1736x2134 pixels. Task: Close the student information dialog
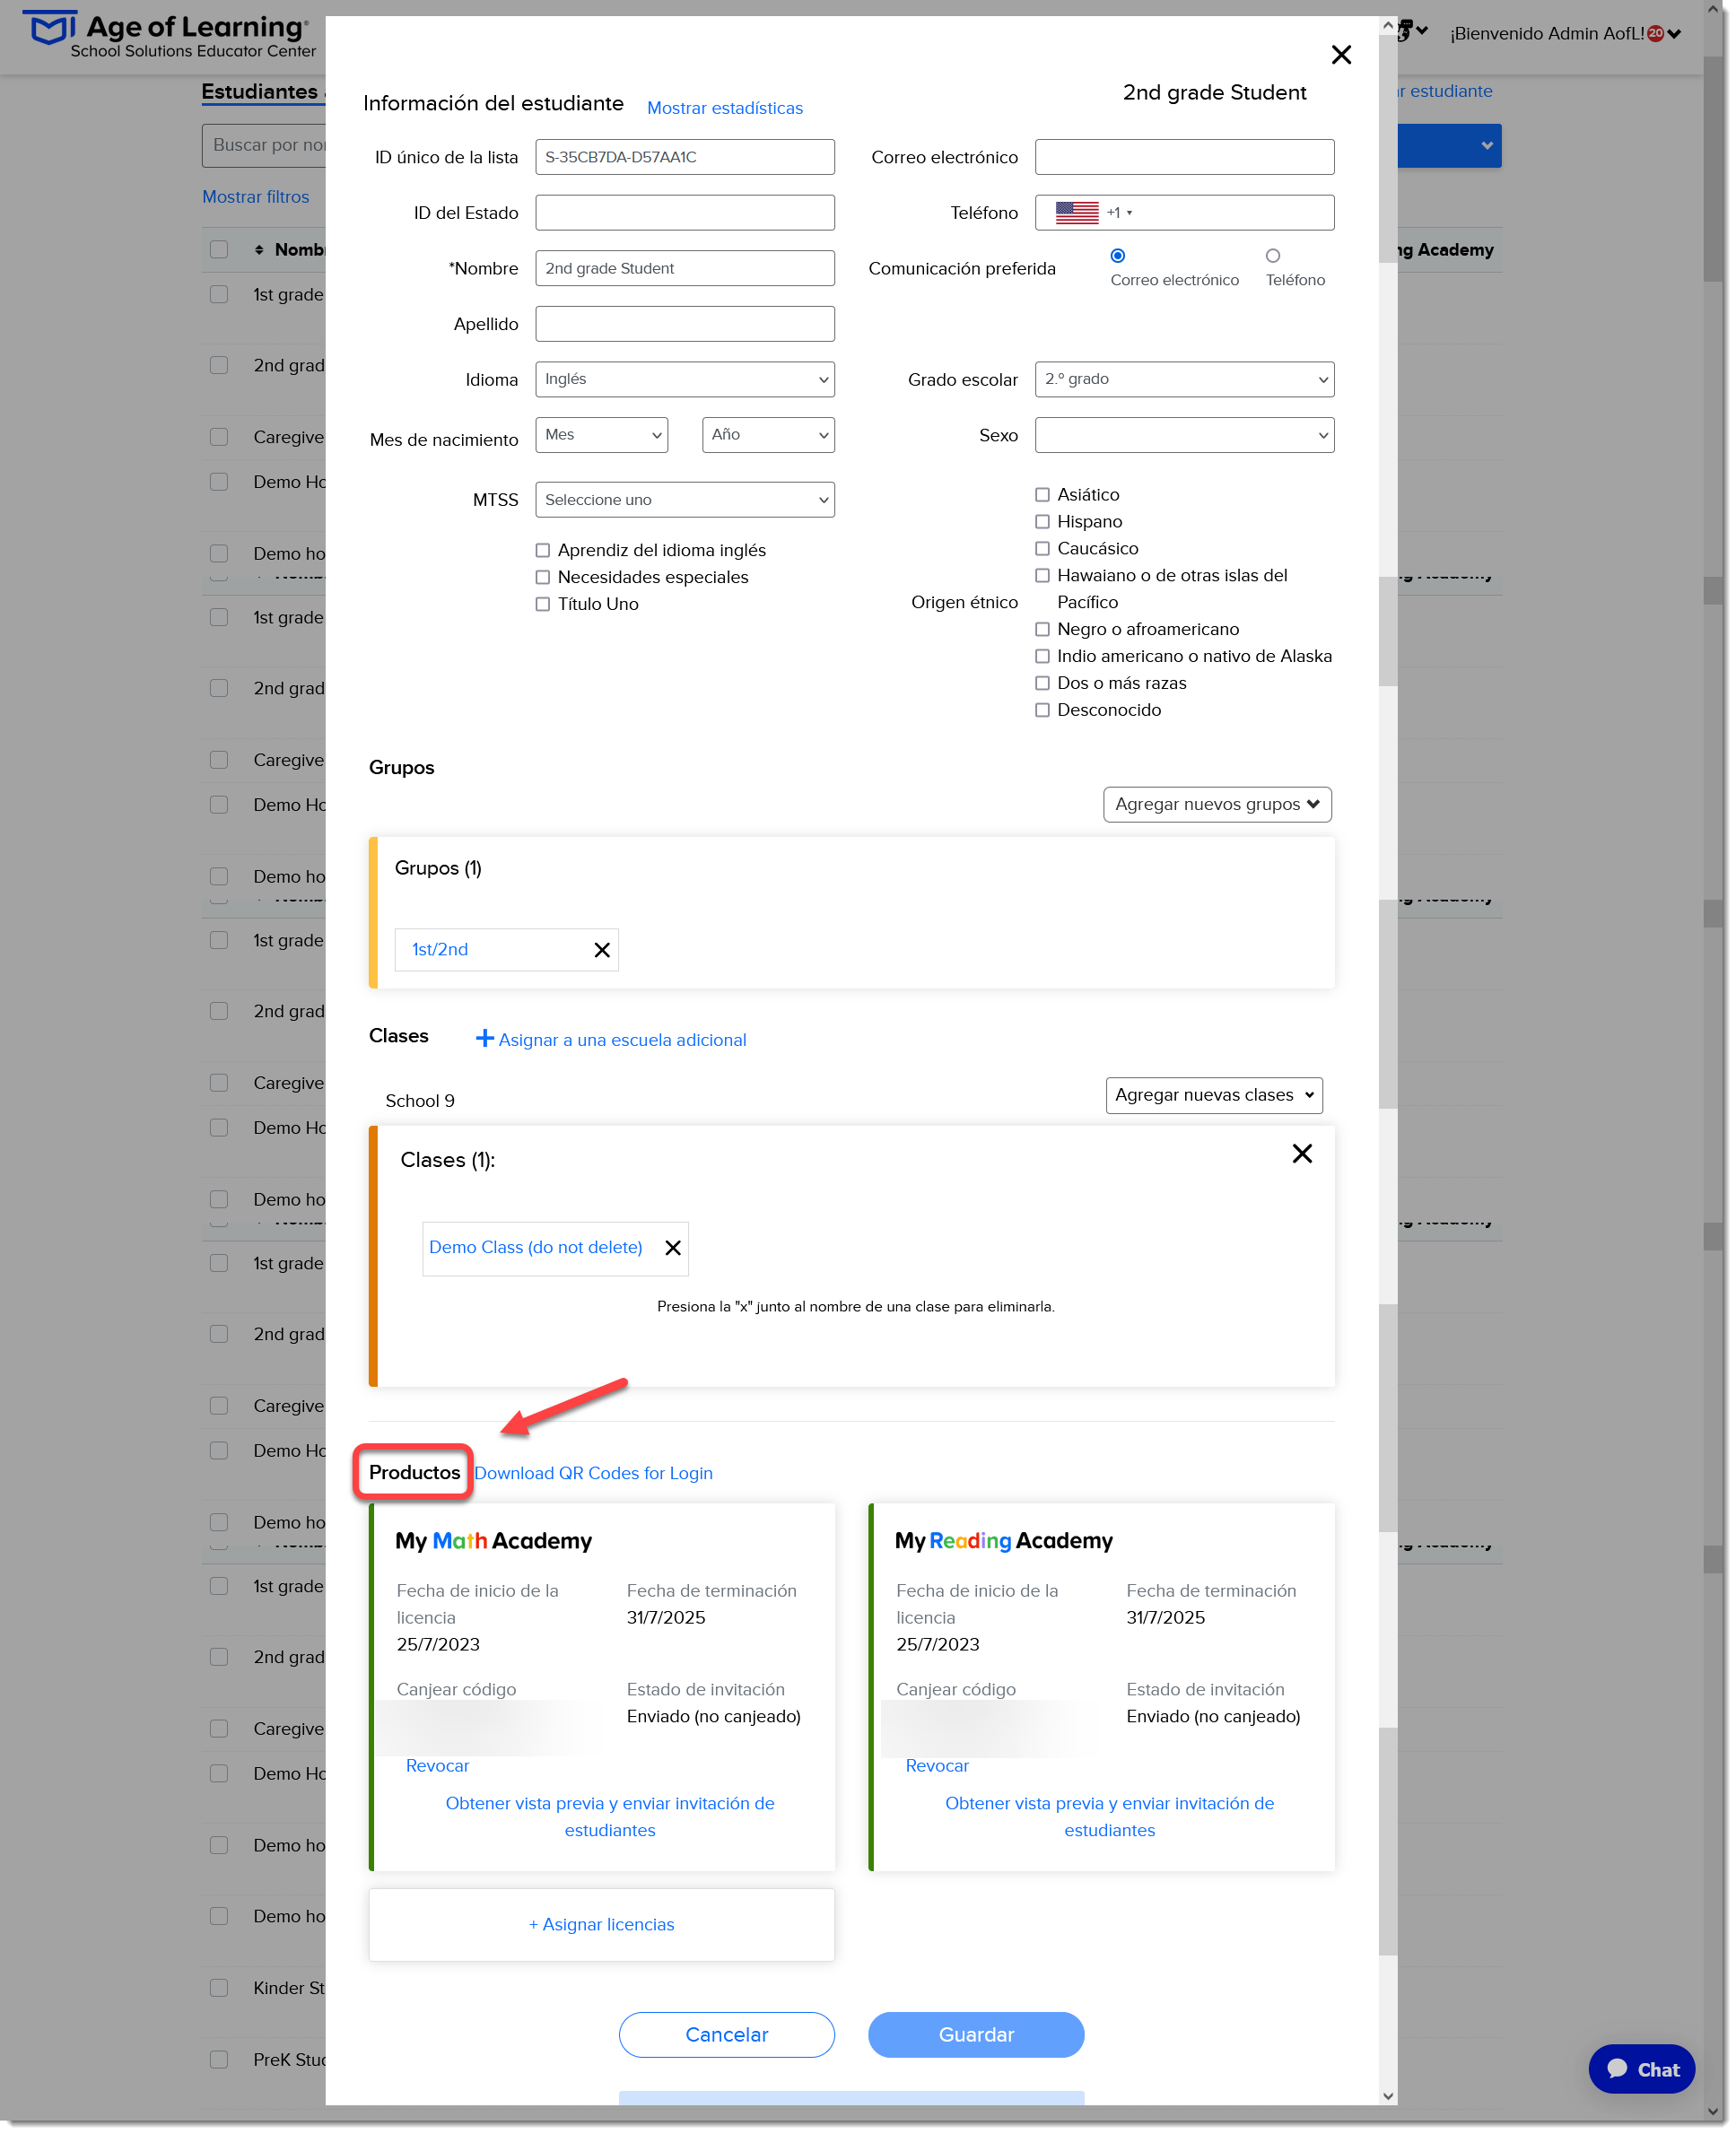pyautogui.click(x=1341, y=55)
